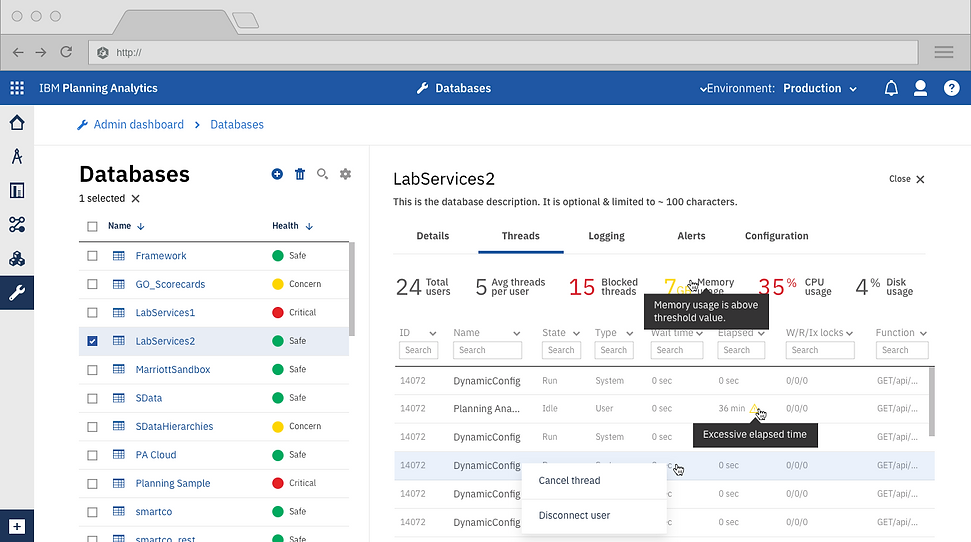Open the workflow nodes icon in sidebar

click(x=17, y=224)
